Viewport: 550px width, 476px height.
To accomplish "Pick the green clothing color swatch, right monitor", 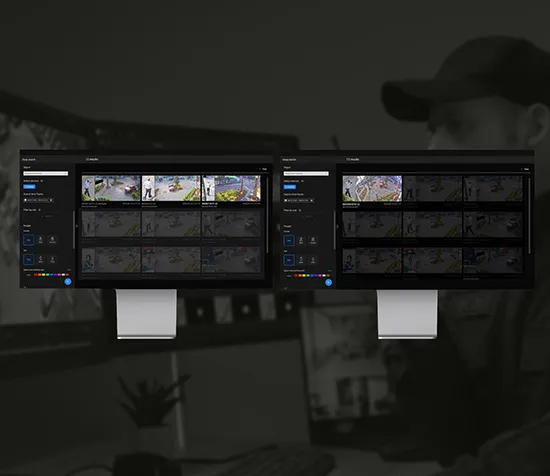I will (308, 275).
